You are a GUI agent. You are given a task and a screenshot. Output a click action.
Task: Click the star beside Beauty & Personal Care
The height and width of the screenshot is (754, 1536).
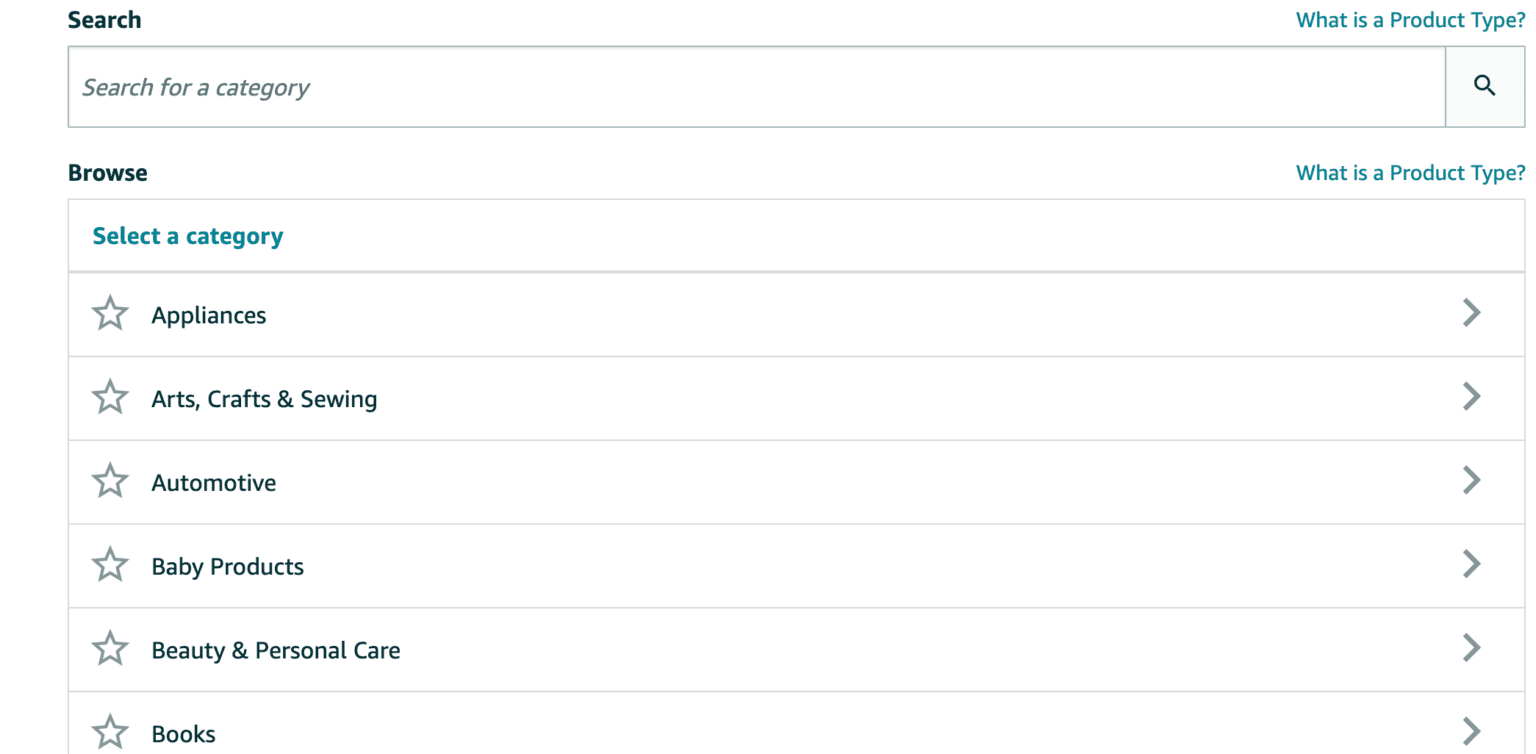(x=110, y=650)
